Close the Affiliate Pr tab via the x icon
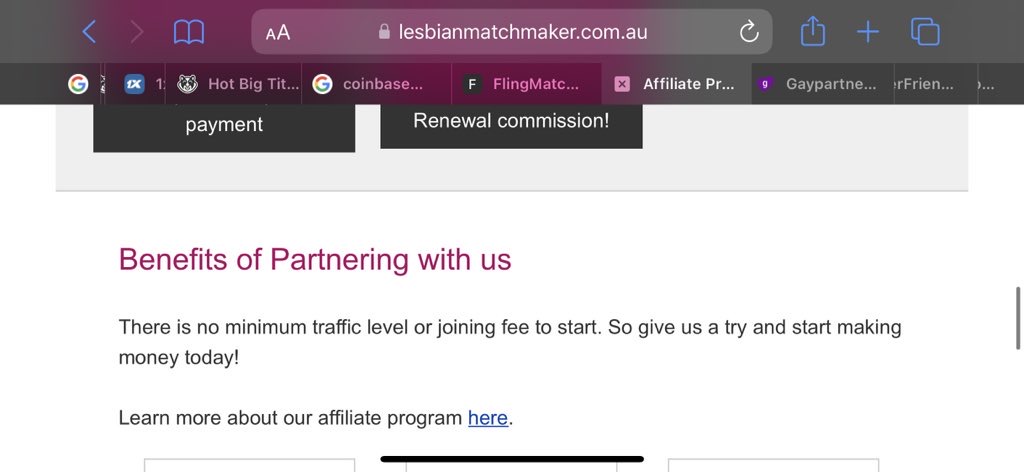Viewport: 1024px width, 472px height. point(622,84)
